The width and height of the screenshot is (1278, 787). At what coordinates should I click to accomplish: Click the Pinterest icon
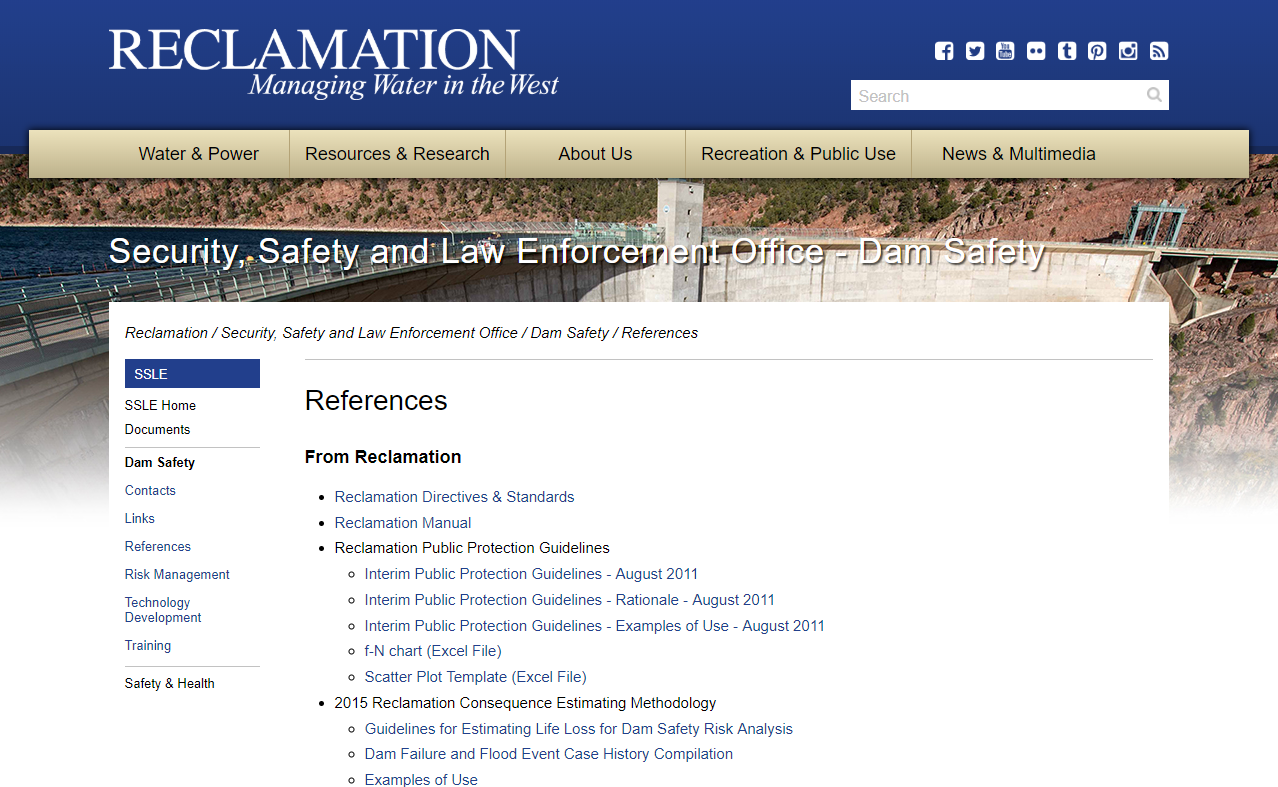tap(1097, 51)
